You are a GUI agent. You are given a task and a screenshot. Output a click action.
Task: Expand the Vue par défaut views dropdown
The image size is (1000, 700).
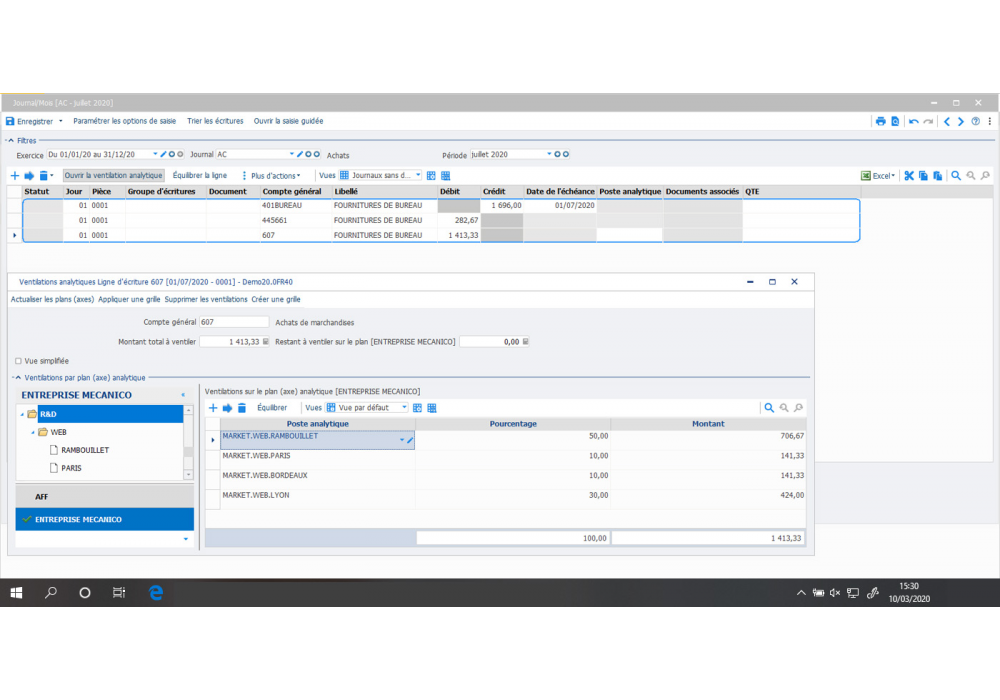(404, 408)
